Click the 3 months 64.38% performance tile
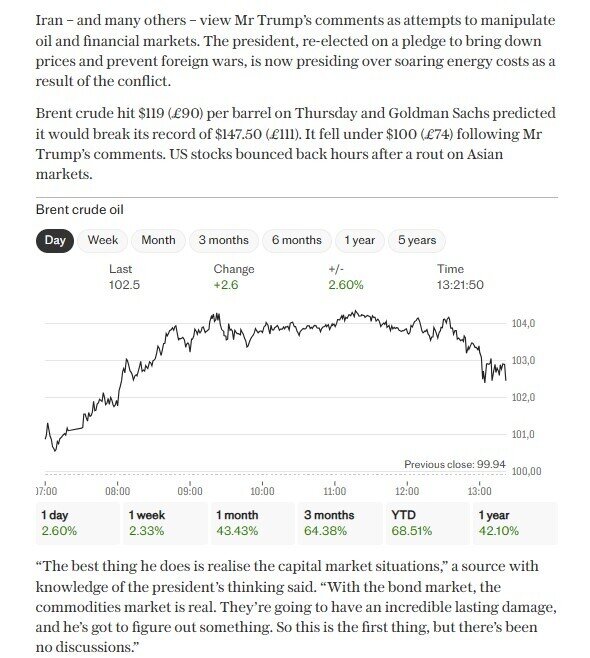 (340, 523)
